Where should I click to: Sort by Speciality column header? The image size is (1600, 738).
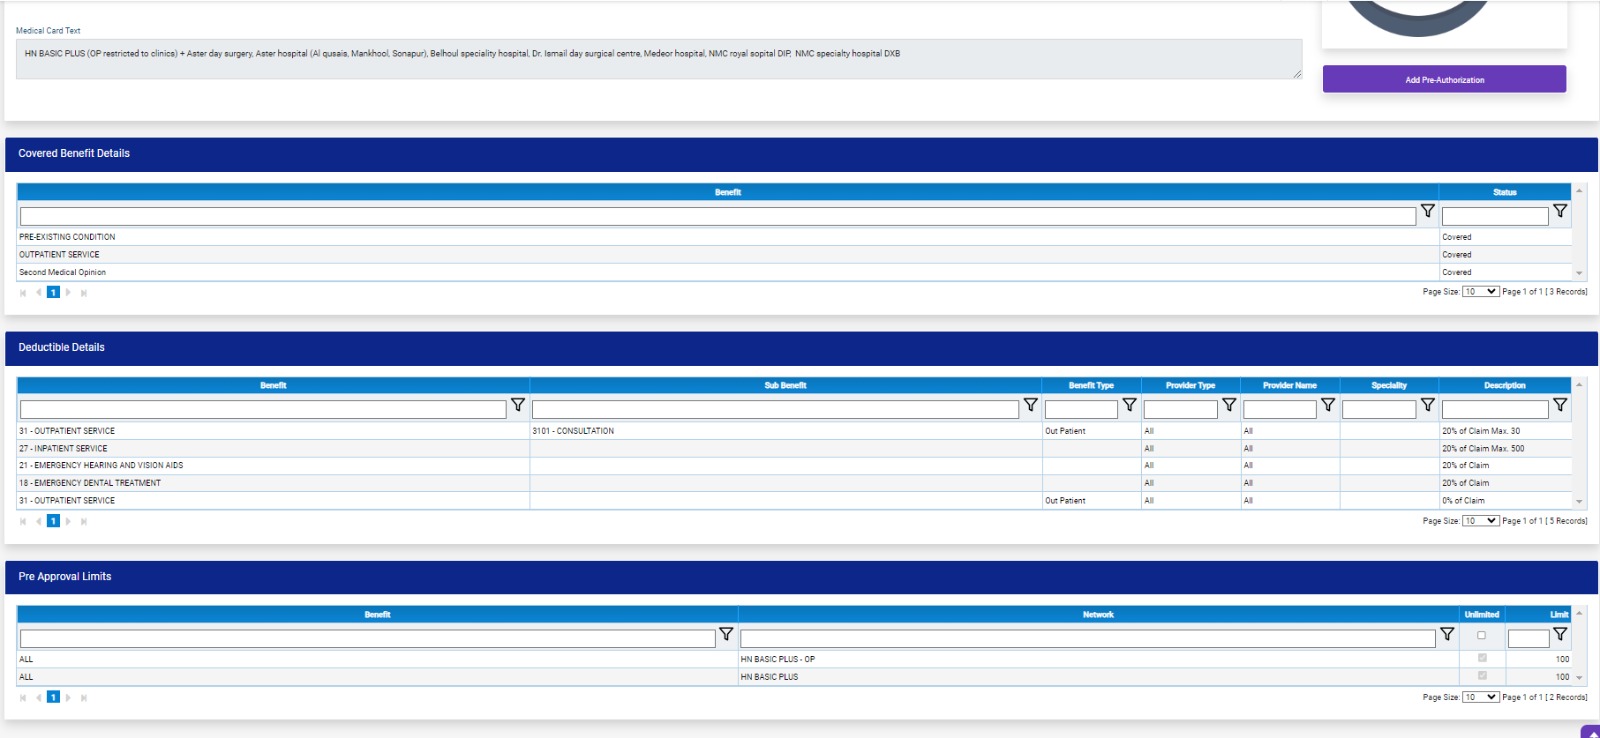[1388, 385]
